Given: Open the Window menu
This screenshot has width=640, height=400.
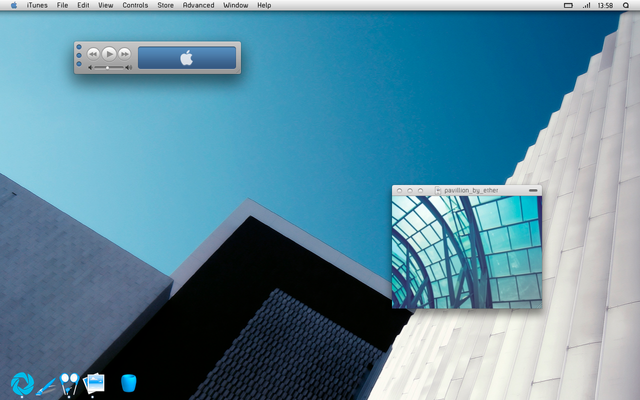Looking at the screenshot, I should point(236,5).
